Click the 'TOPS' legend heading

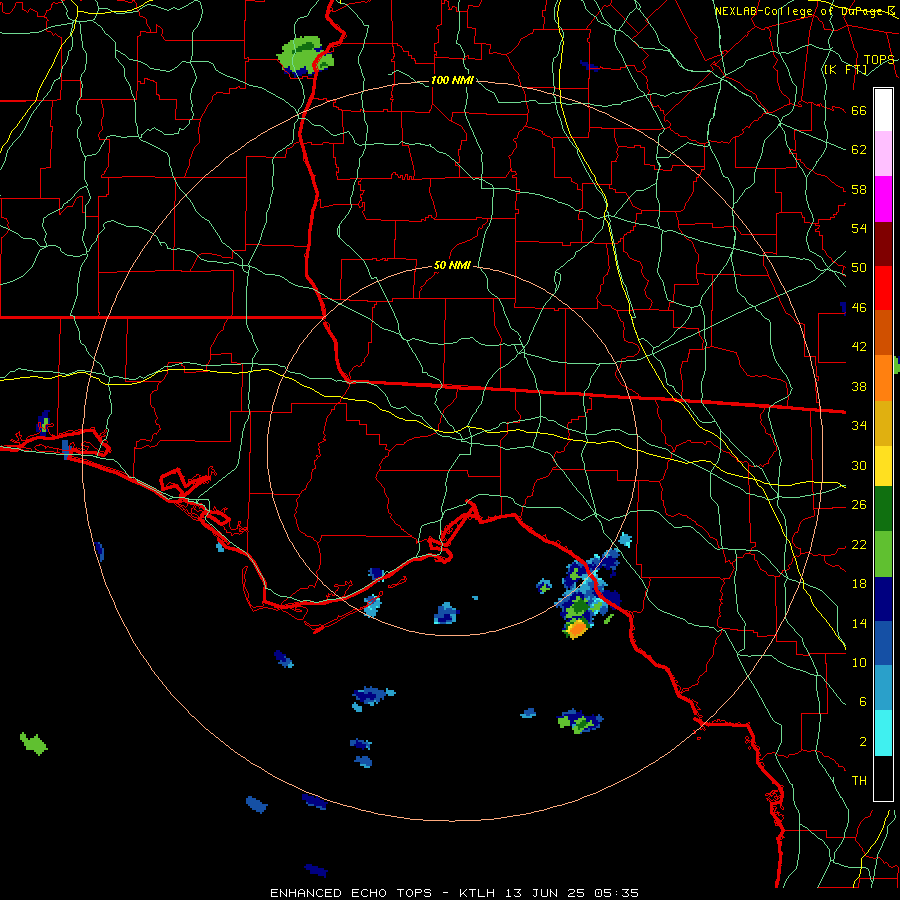click(x=879, y=60)
